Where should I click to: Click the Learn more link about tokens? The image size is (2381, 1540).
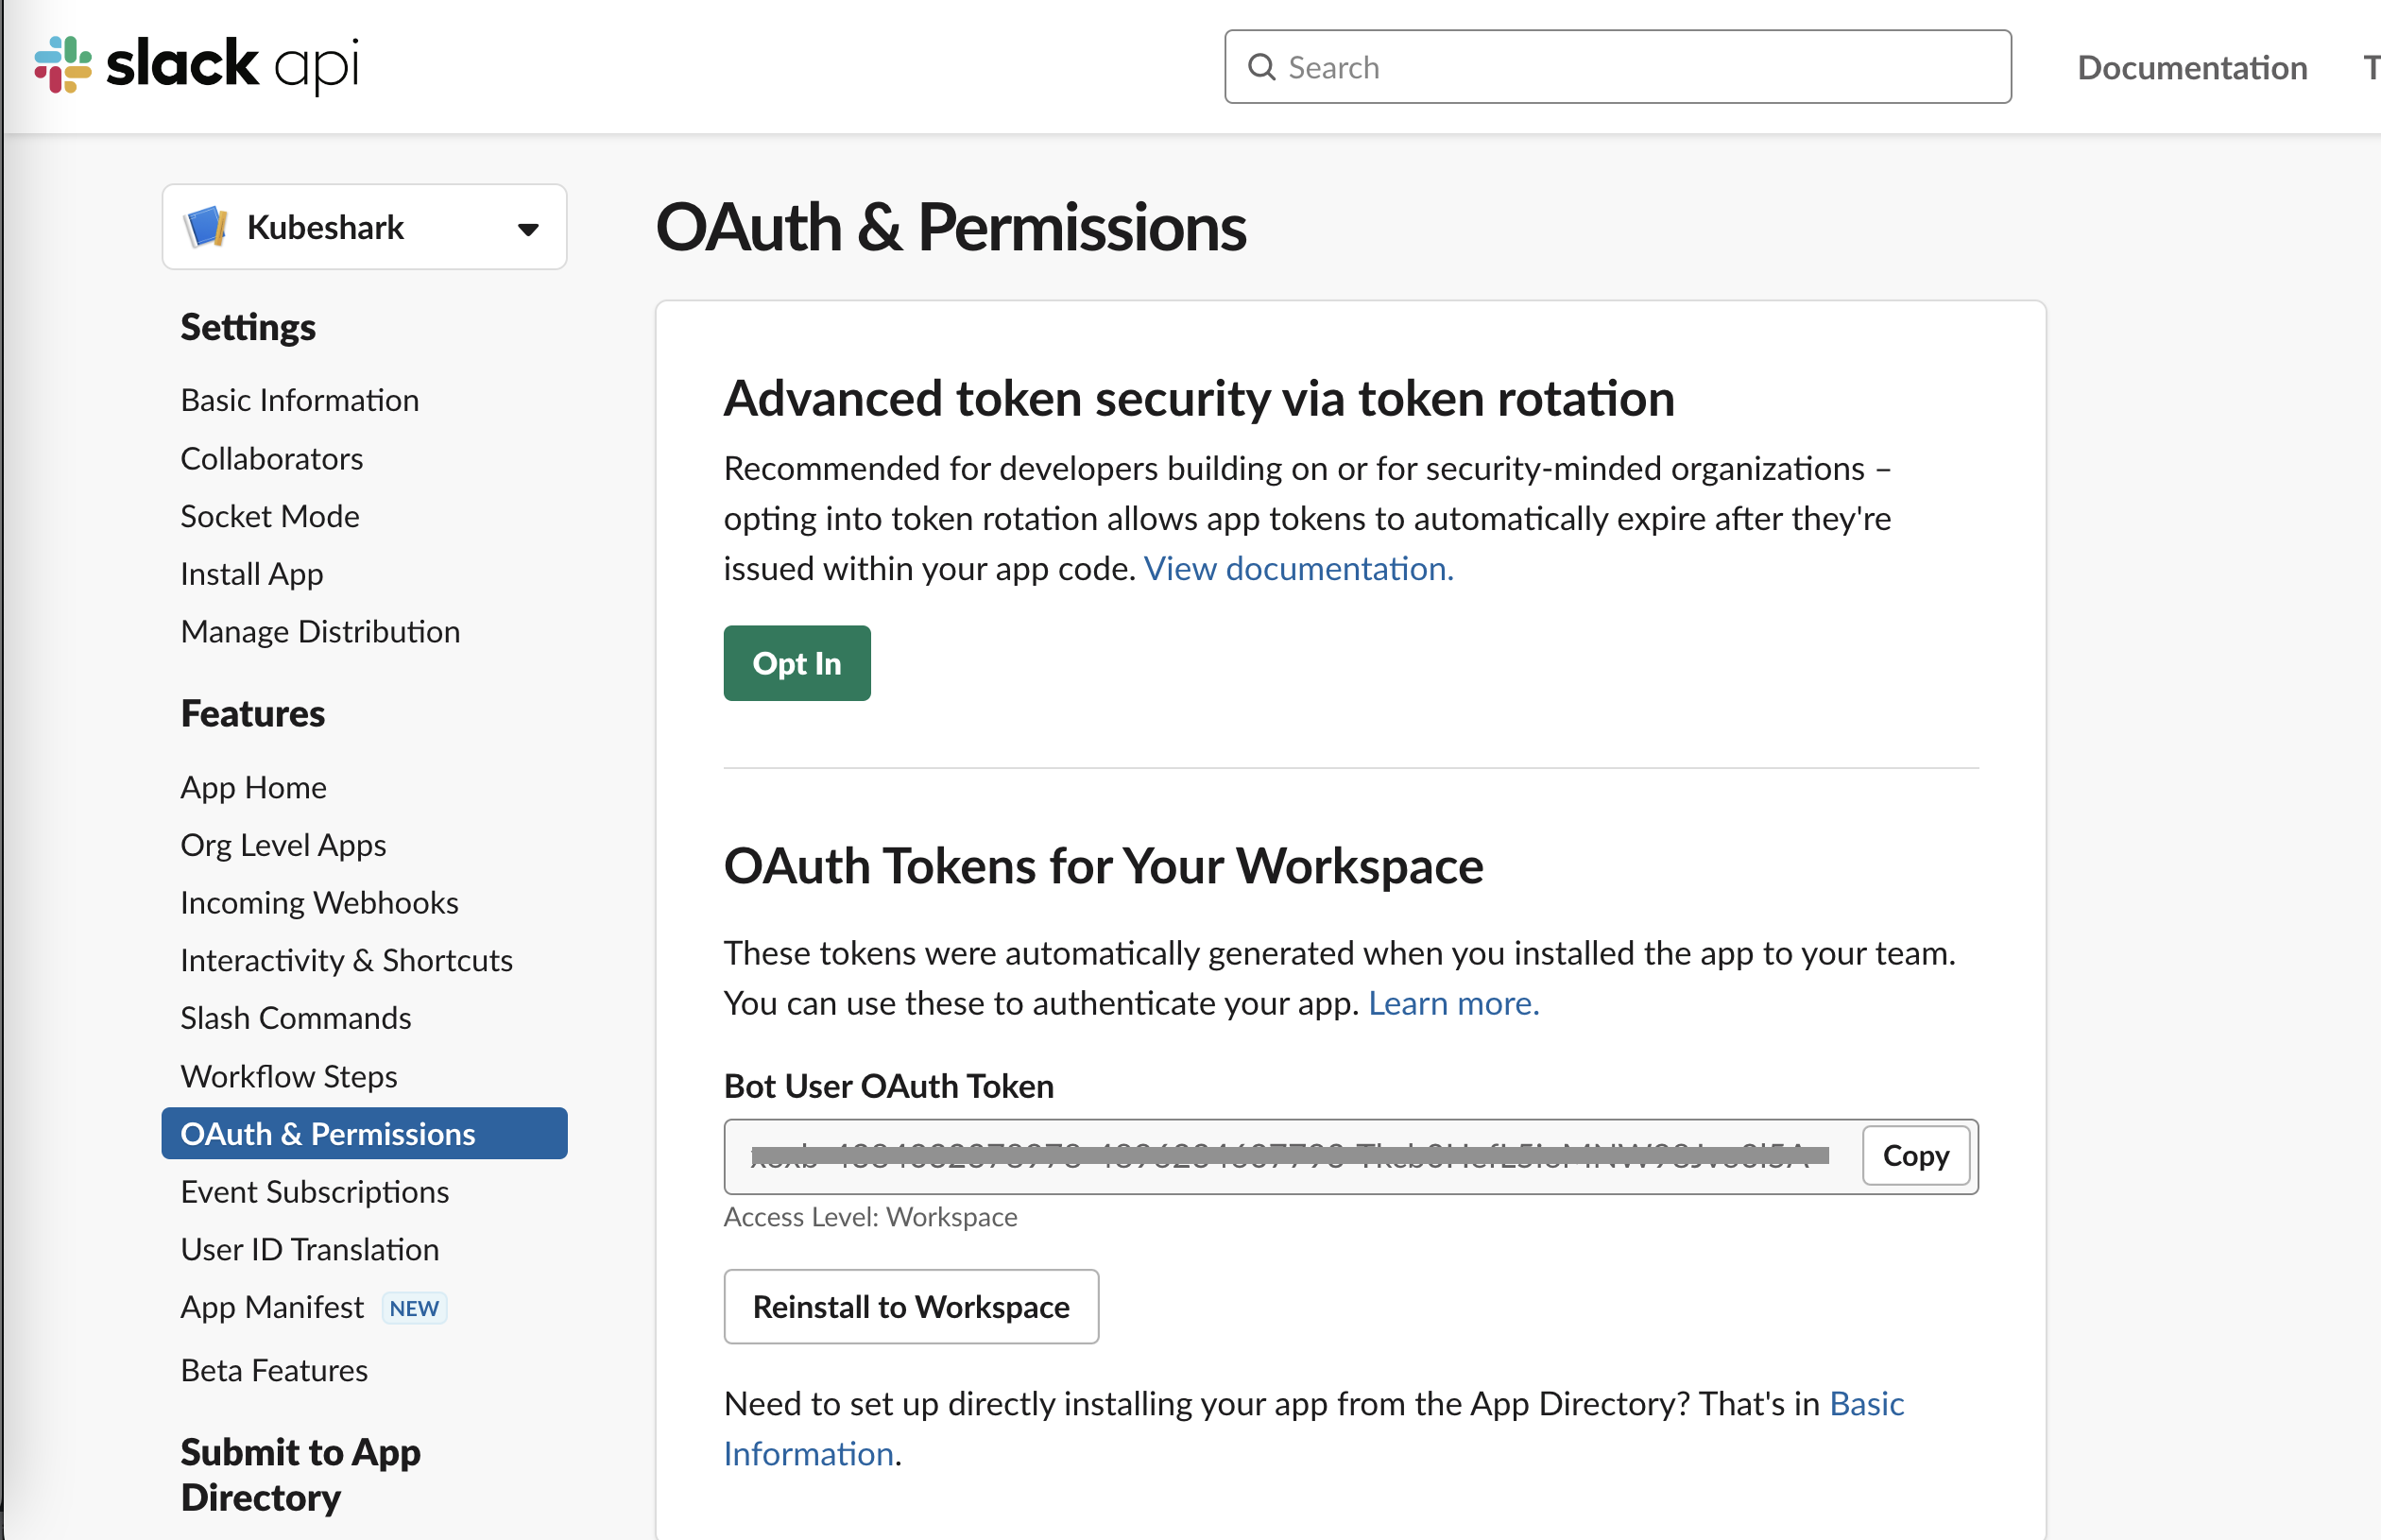1452,1003
